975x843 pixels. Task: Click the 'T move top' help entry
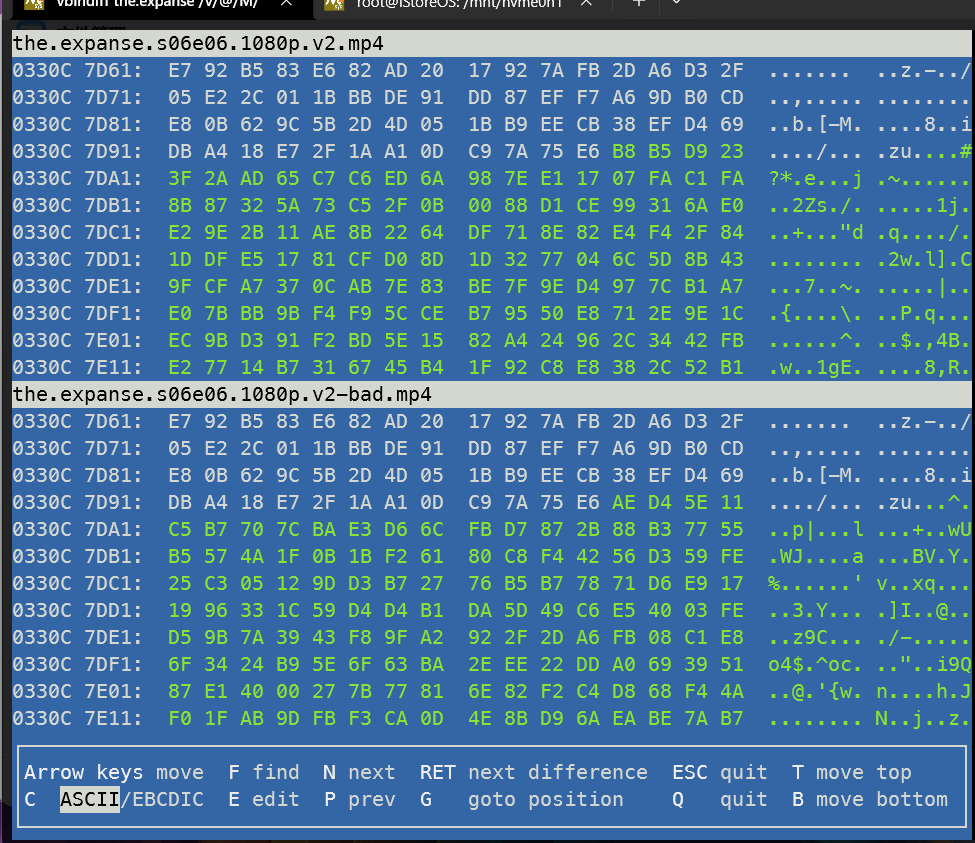(x=851, y=772)
